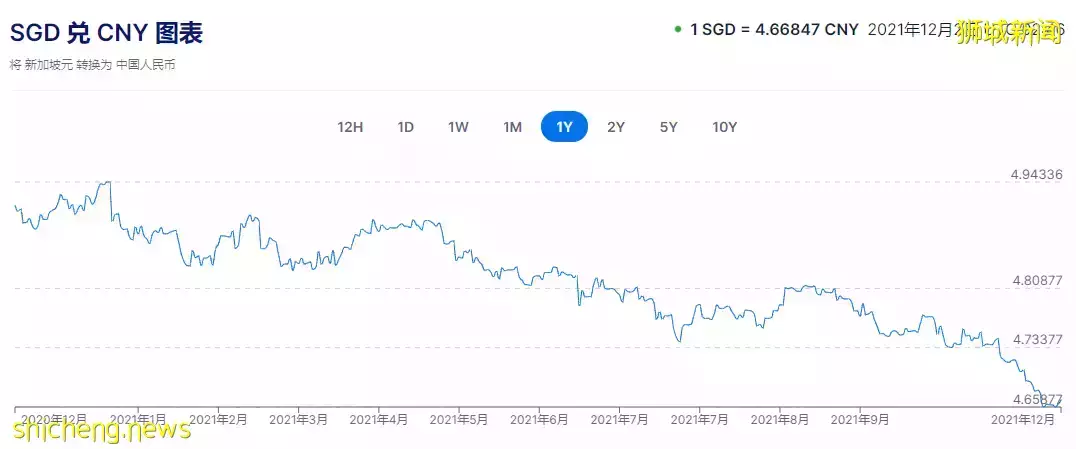Show the 1M chart period
1076x449 pixels.
(512, 127)
